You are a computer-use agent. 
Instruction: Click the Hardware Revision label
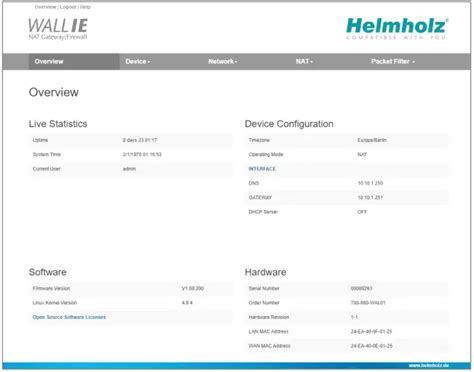(x=269, y=317)
